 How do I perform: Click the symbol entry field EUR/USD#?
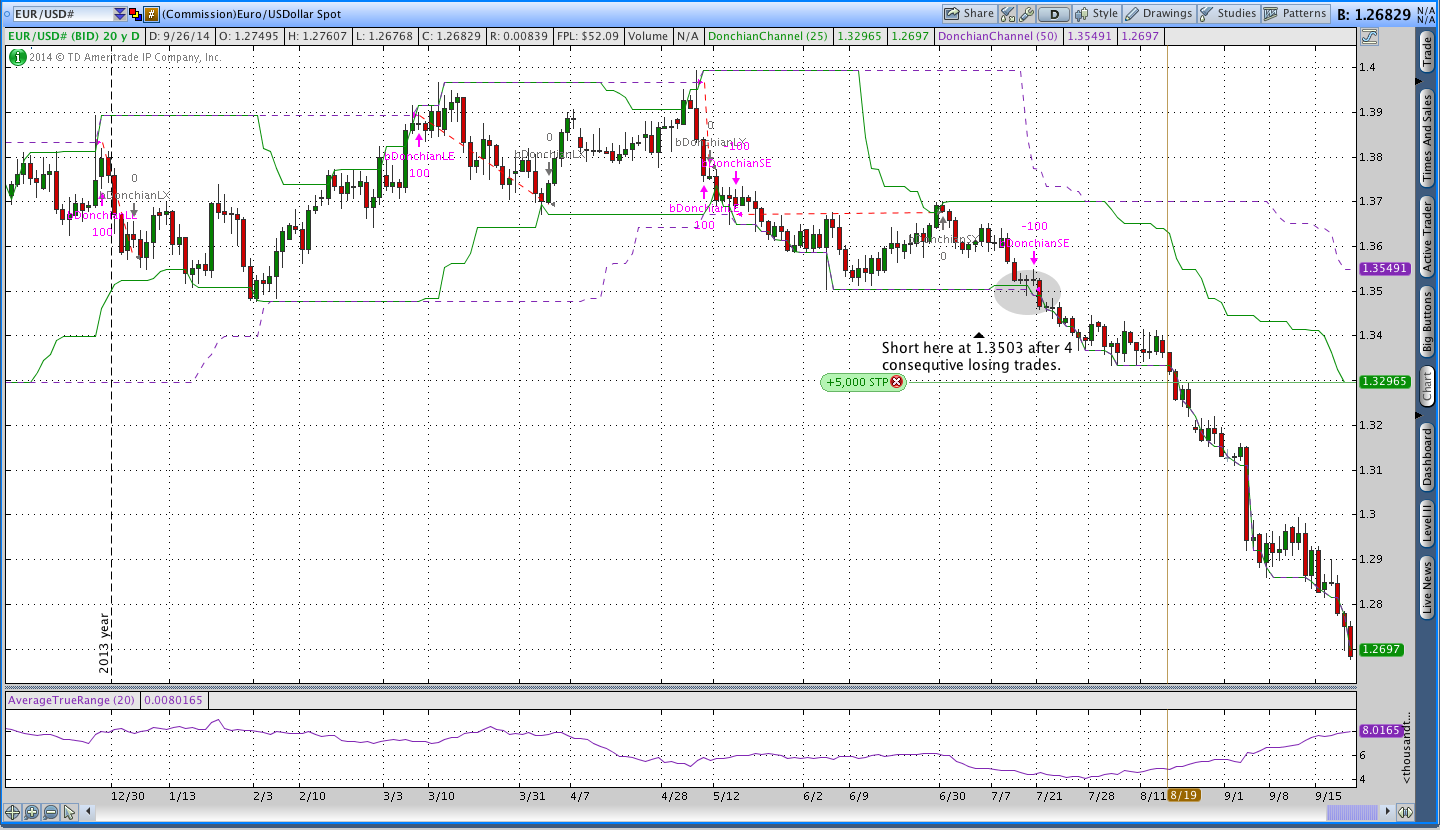[x=62, y=14]
